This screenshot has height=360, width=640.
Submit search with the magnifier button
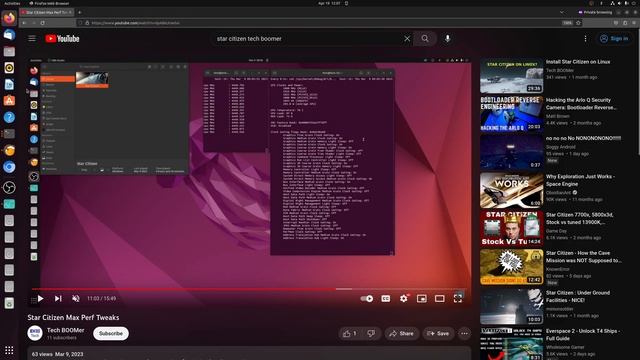425,38
